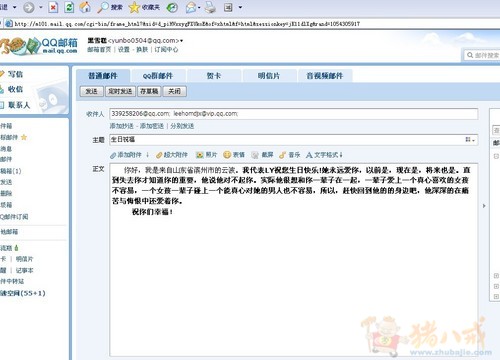Click the browser Print icon
Image resolution: width=500 pixels, height=360 pixels.
click(x=210, y=7)
